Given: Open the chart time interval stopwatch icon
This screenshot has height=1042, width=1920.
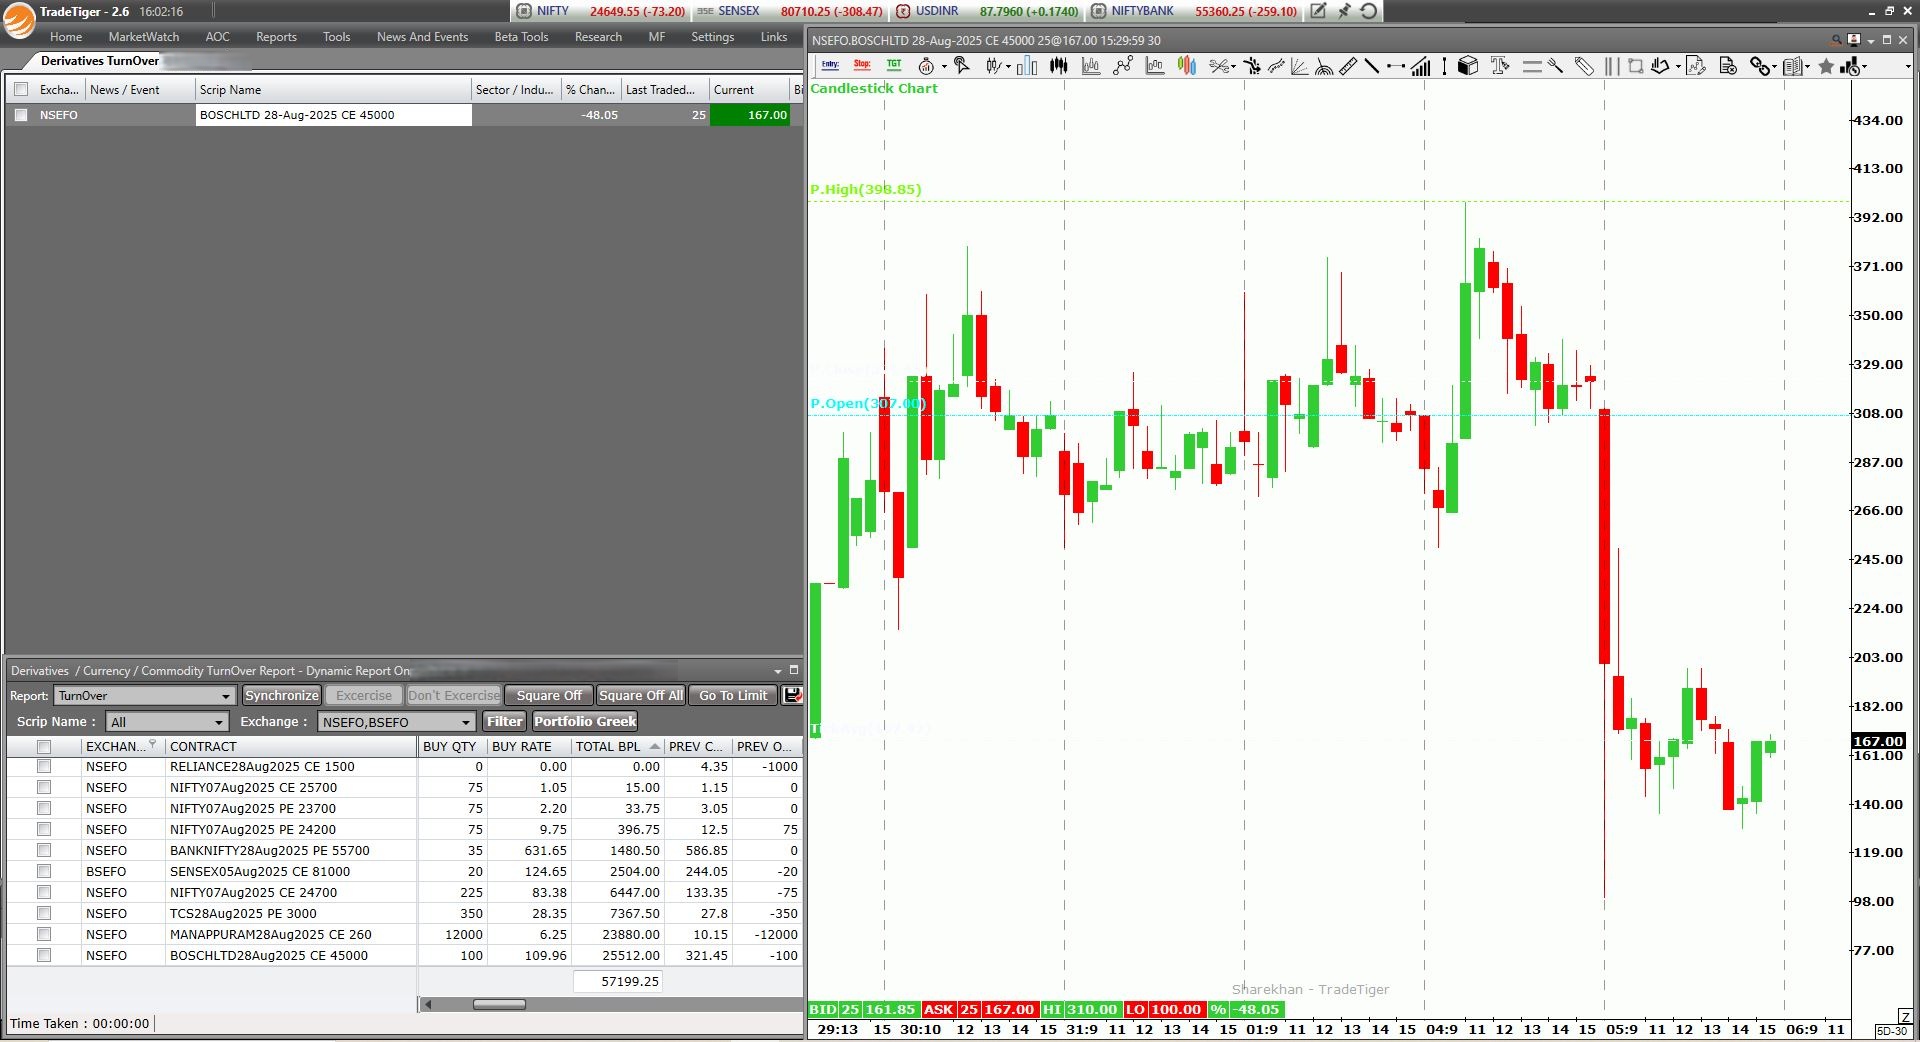Looking at the screenshot, I should coord(926,66).
